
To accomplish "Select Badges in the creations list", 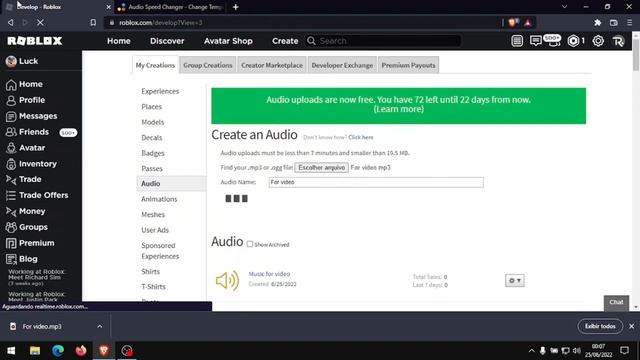I will [x=153, y=153].
